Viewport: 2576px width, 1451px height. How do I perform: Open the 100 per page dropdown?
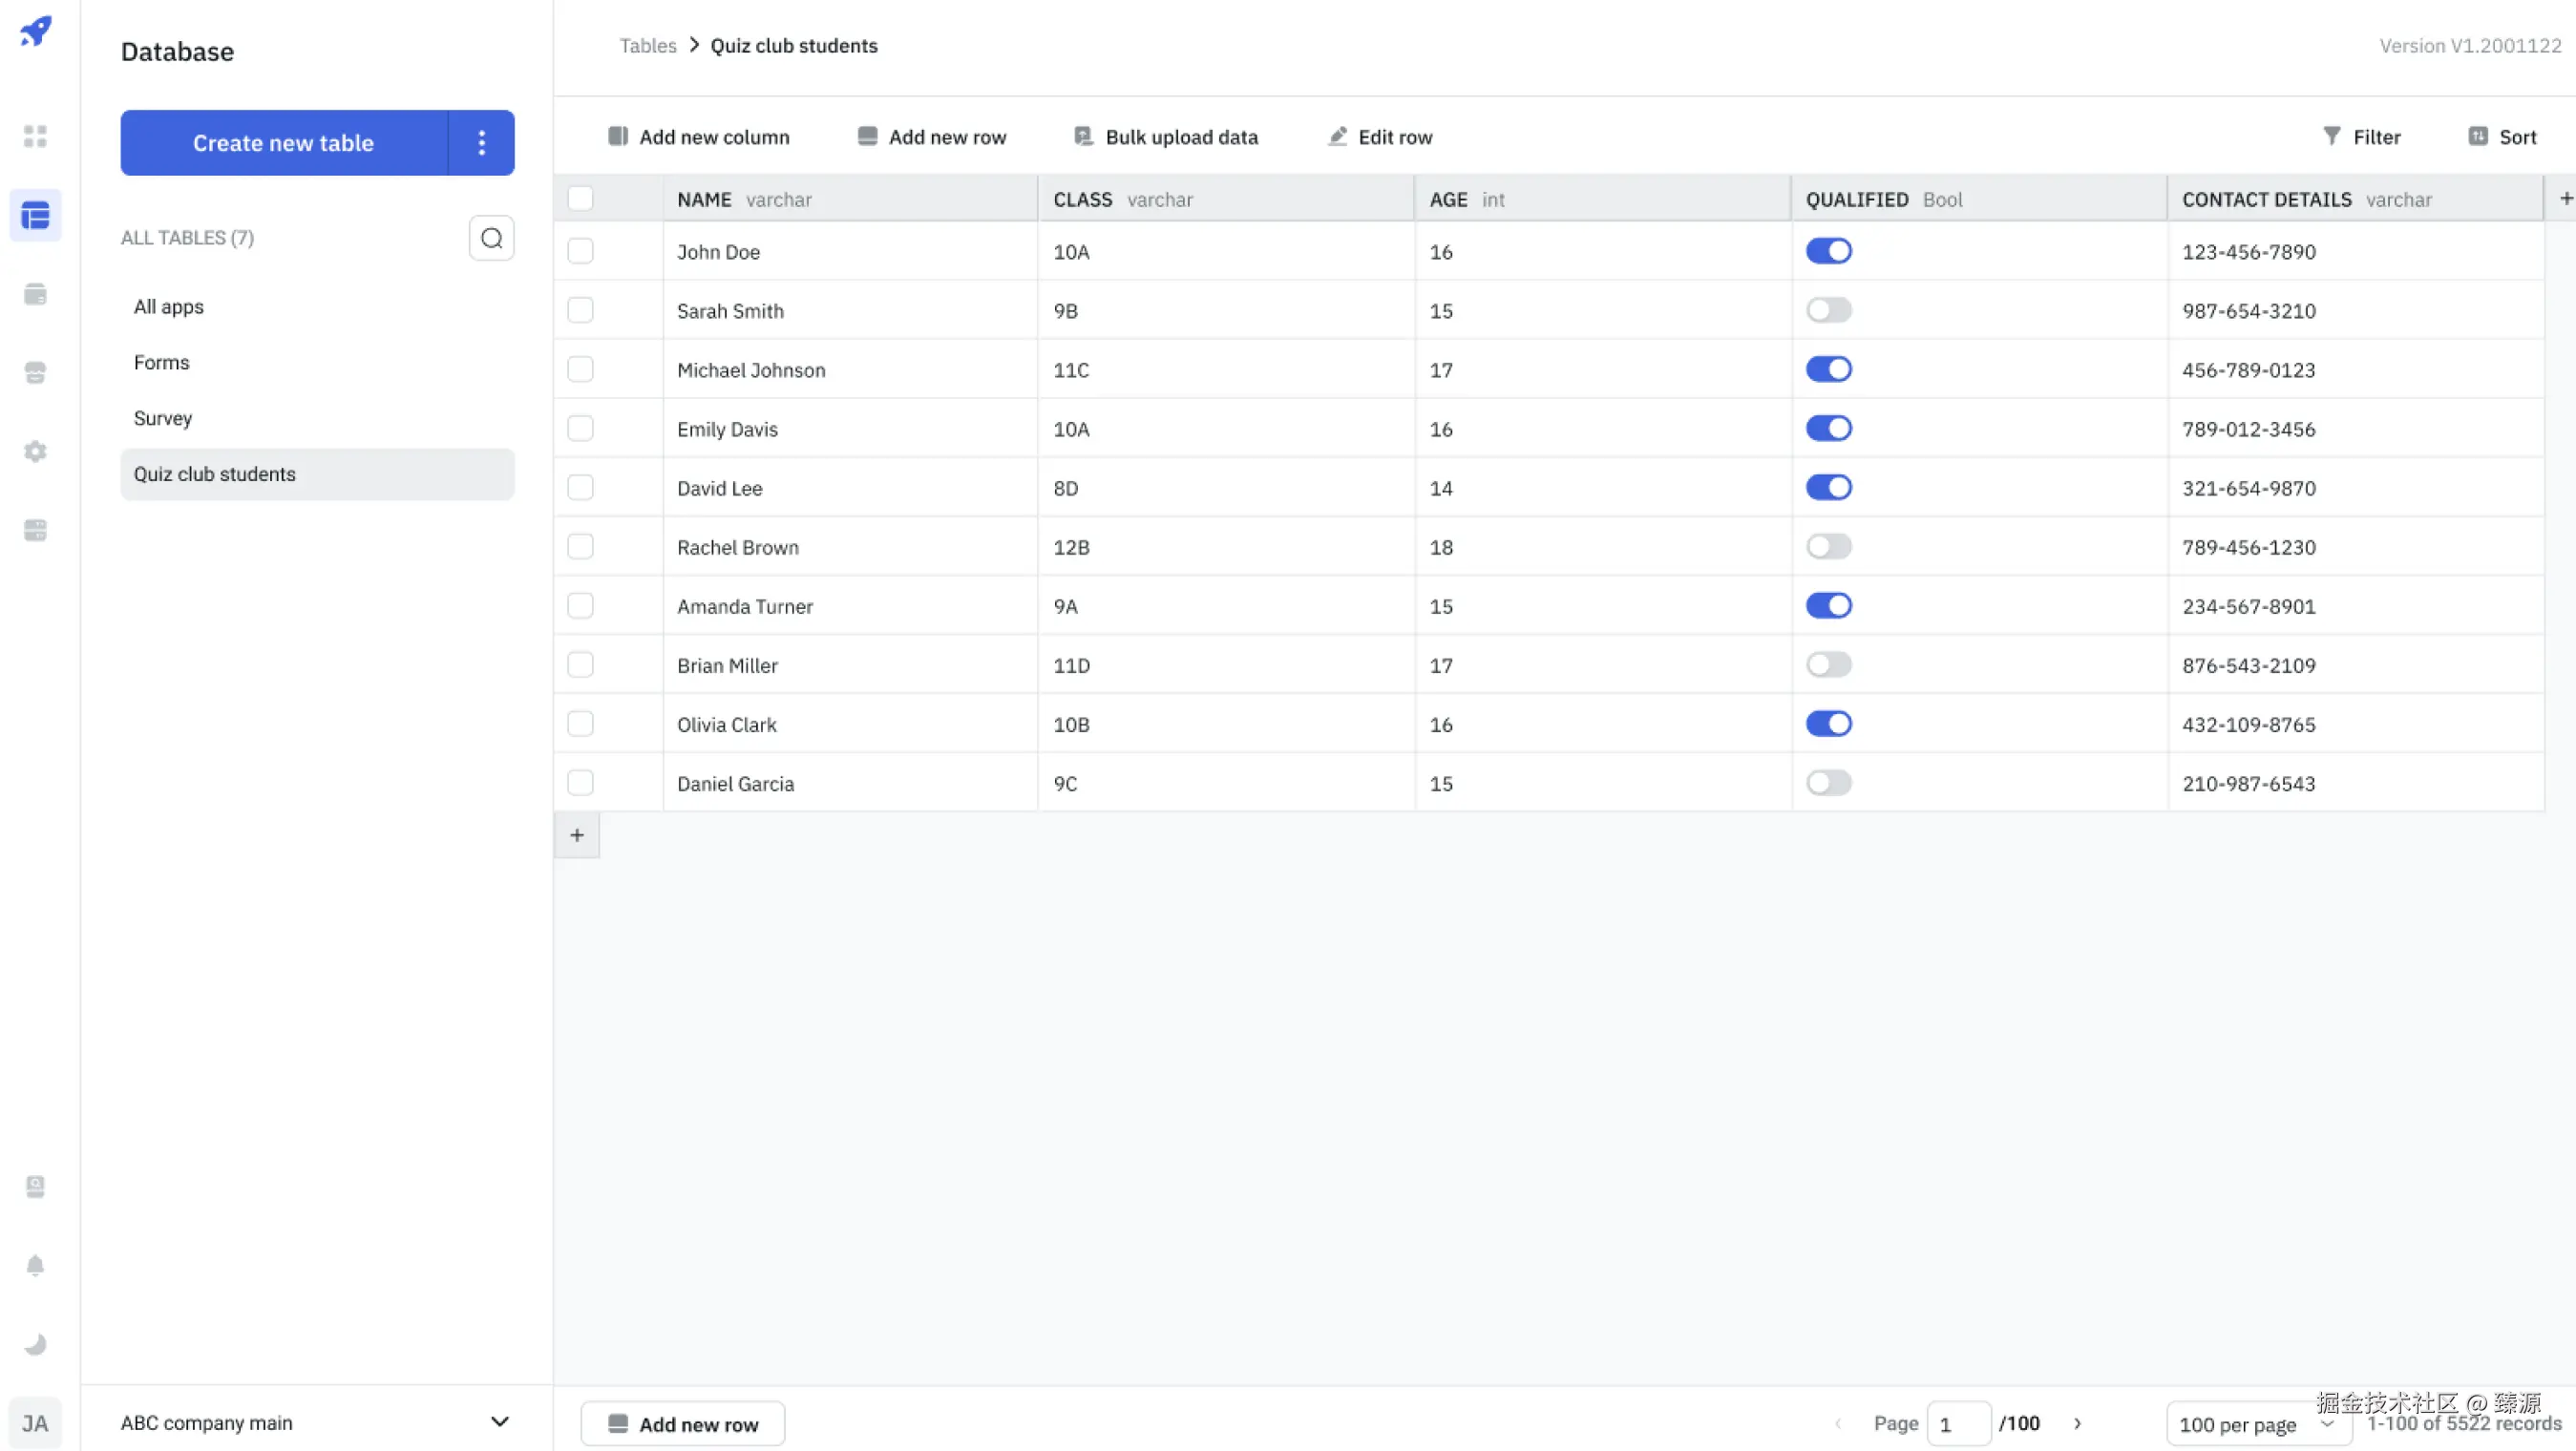(x=2256, y=1424)
